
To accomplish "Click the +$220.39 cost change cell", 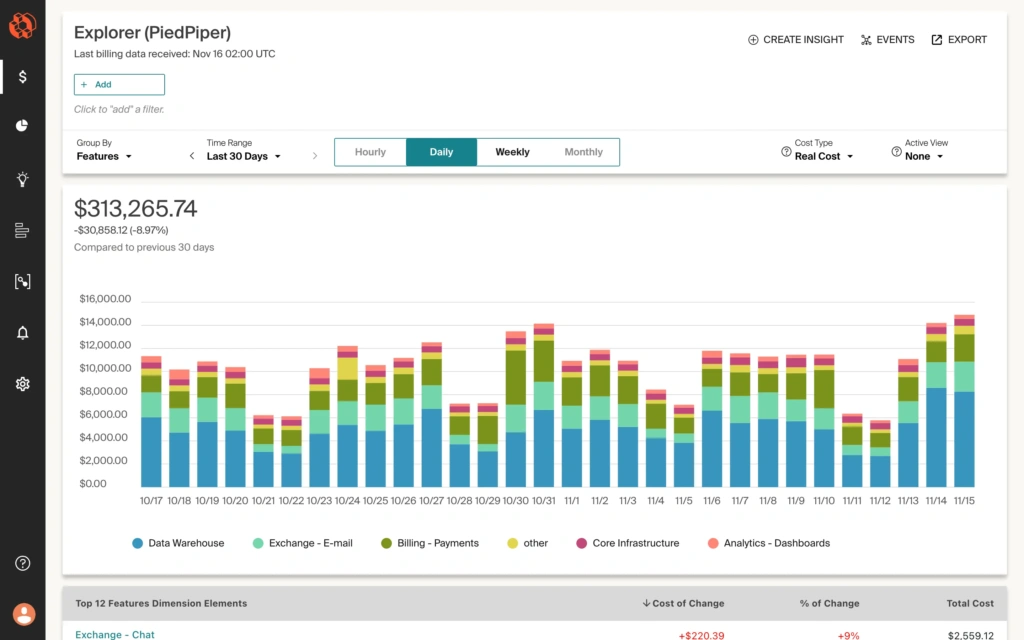I will tap(701, 635).
